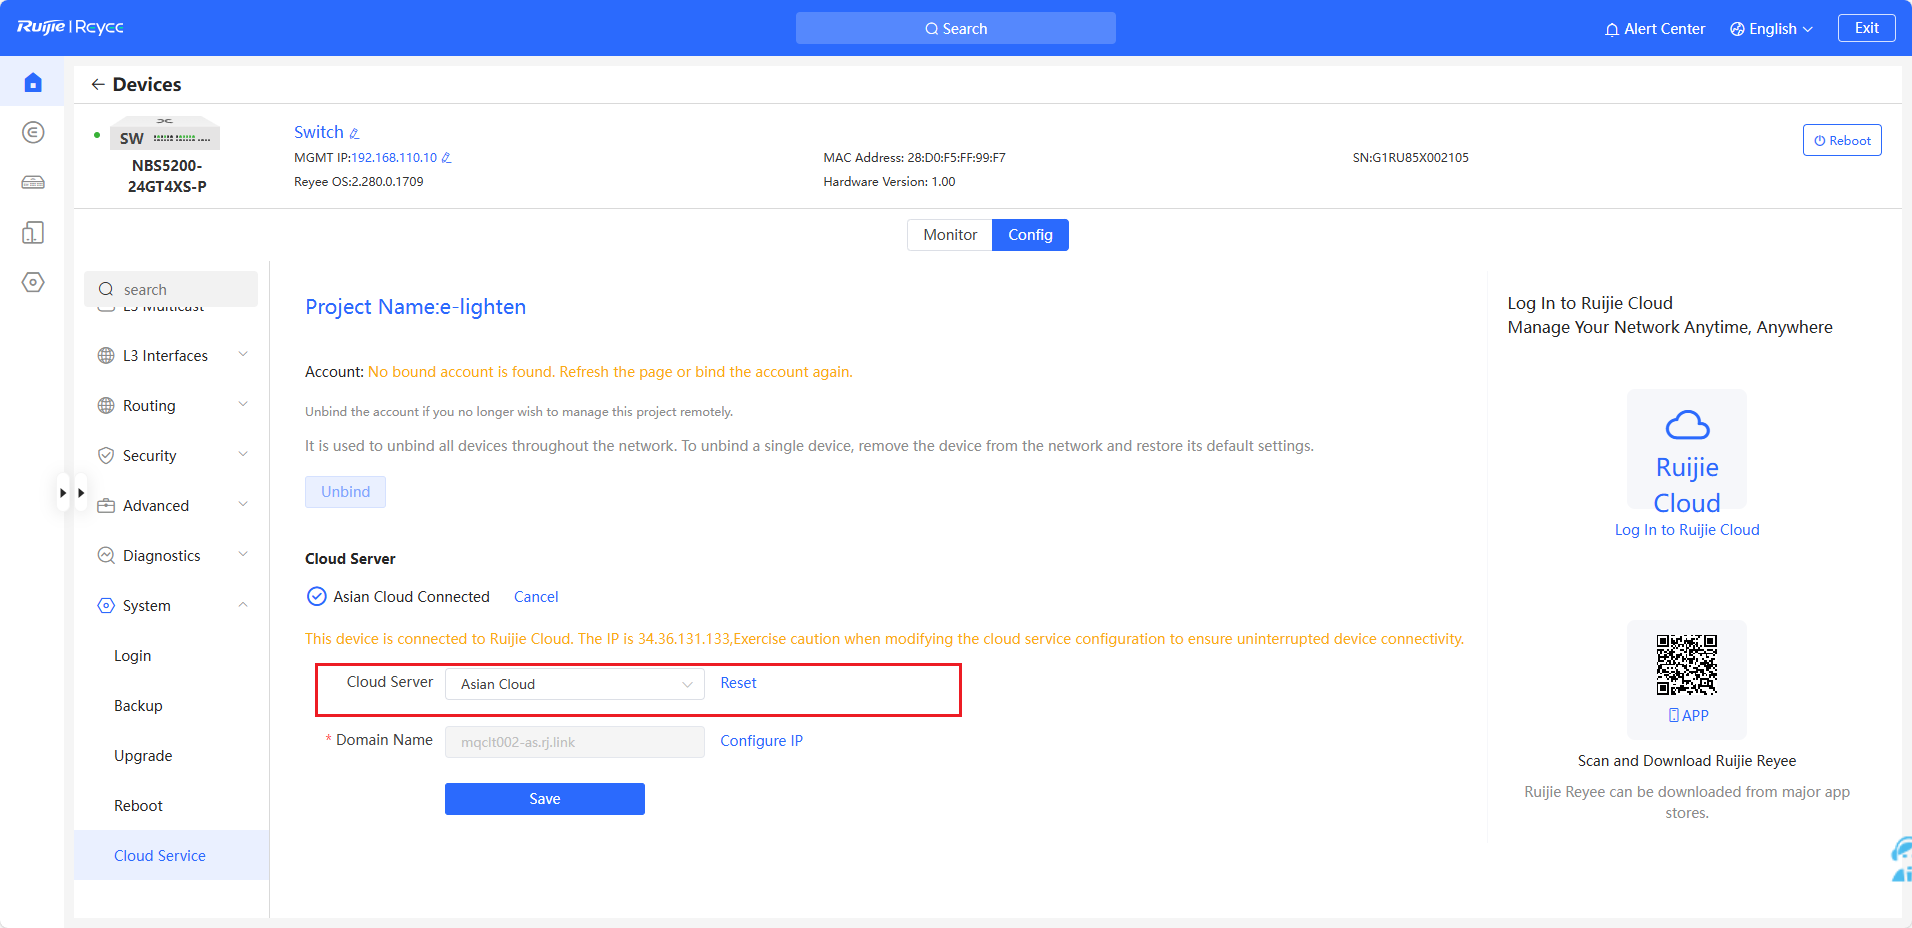Click the Security shield icon
This screenshot has width=1912, height=928.
[106, 455]
